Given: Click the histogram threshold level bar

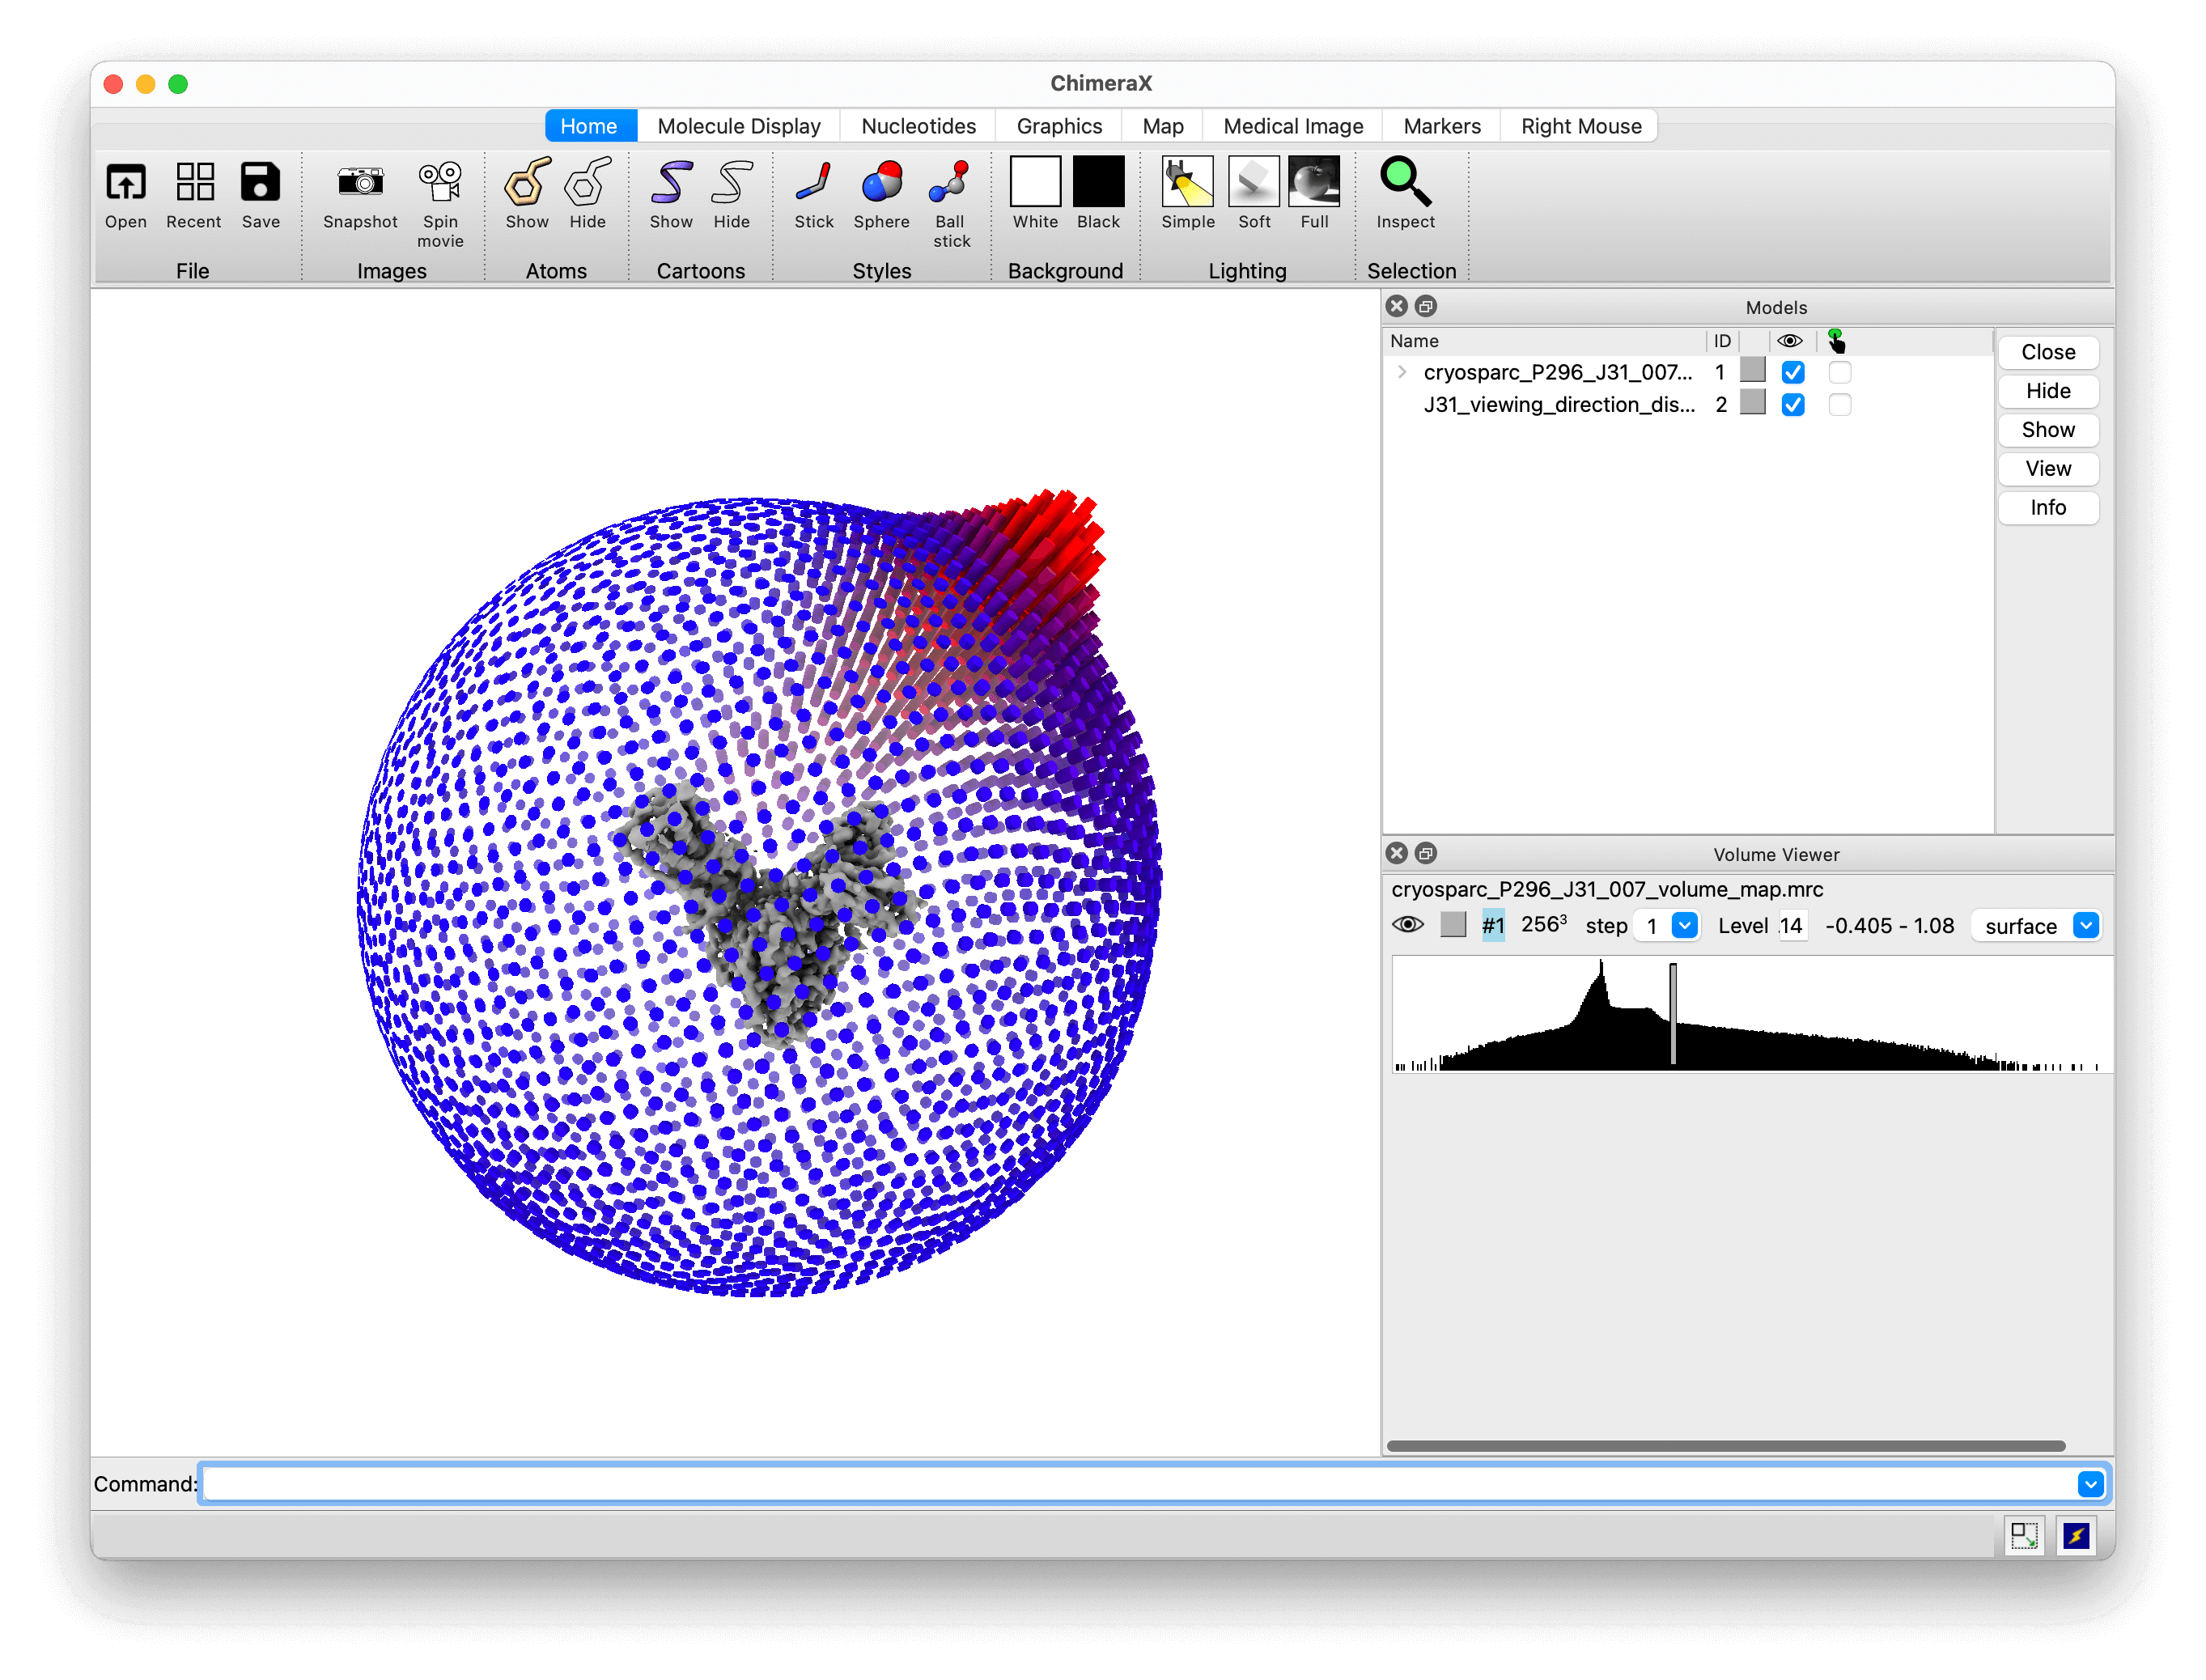Looking at the screenshot, I should coord(1673,1014).
